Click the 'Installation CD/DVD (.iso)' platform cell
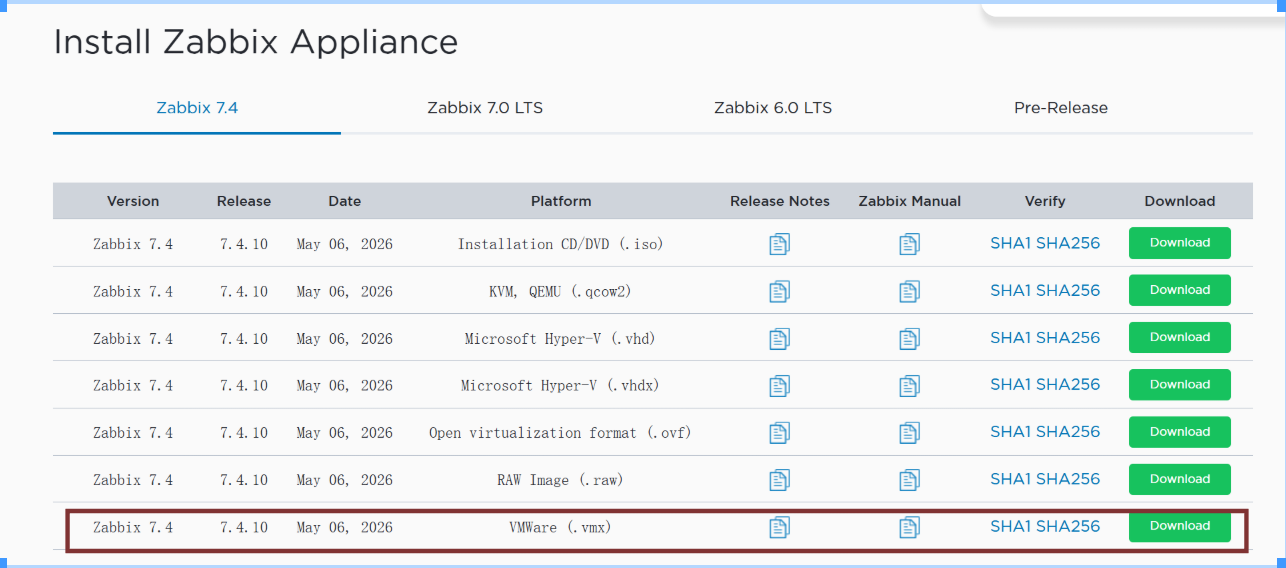The image size is (1286, 568). coord(560,244)
